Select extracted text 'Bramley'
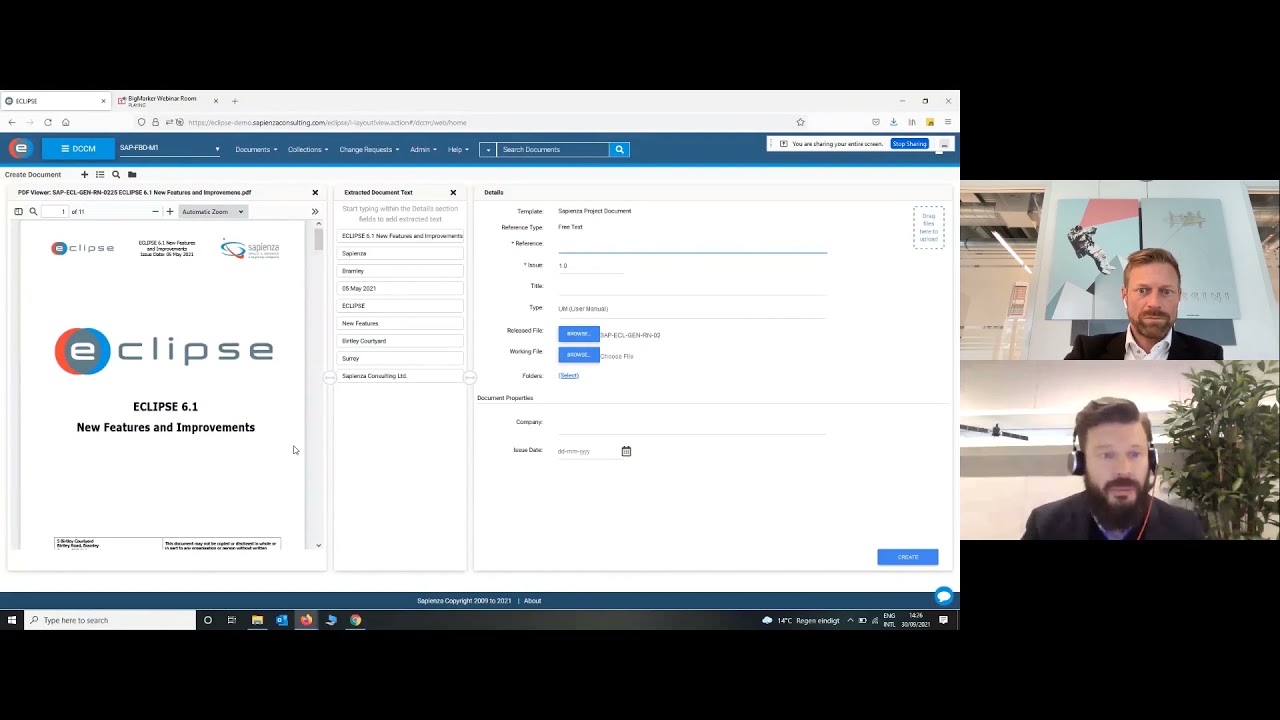 coord(402,271)
